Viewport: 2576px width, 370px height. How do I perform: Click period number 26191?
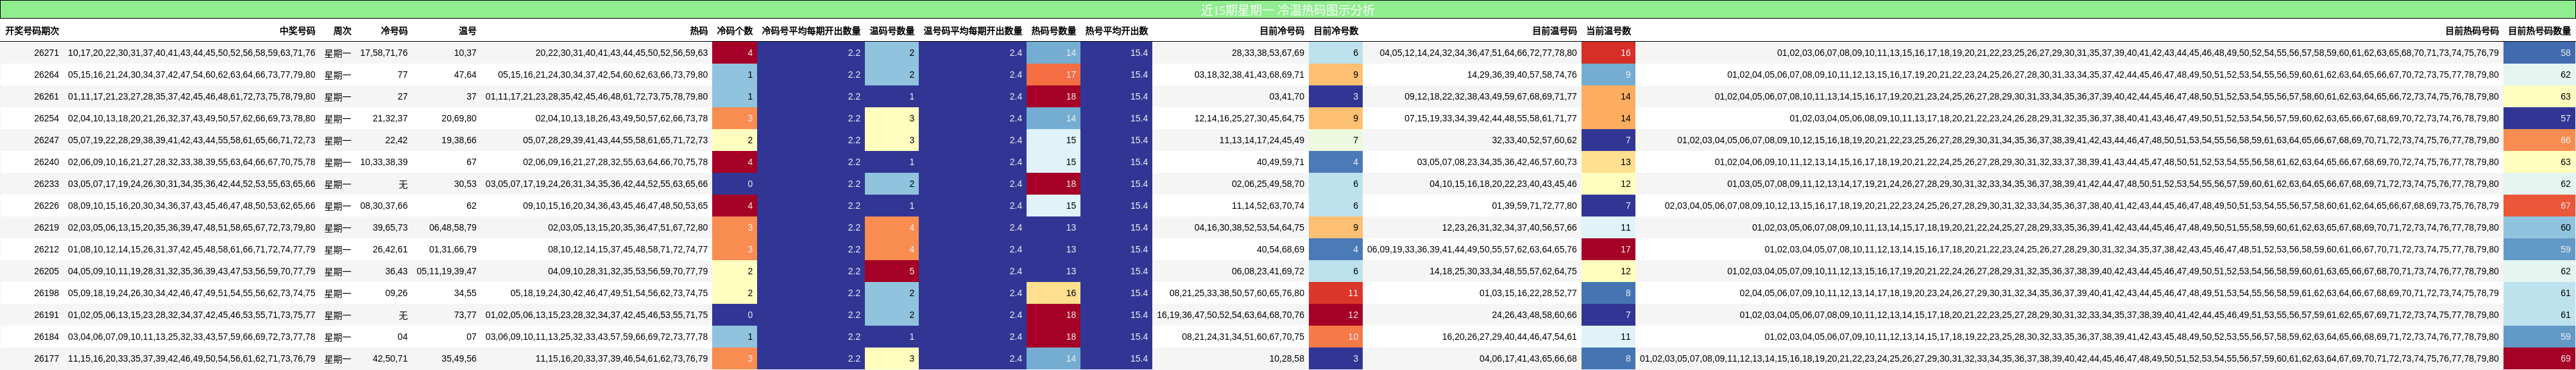(x=46, y=315)
